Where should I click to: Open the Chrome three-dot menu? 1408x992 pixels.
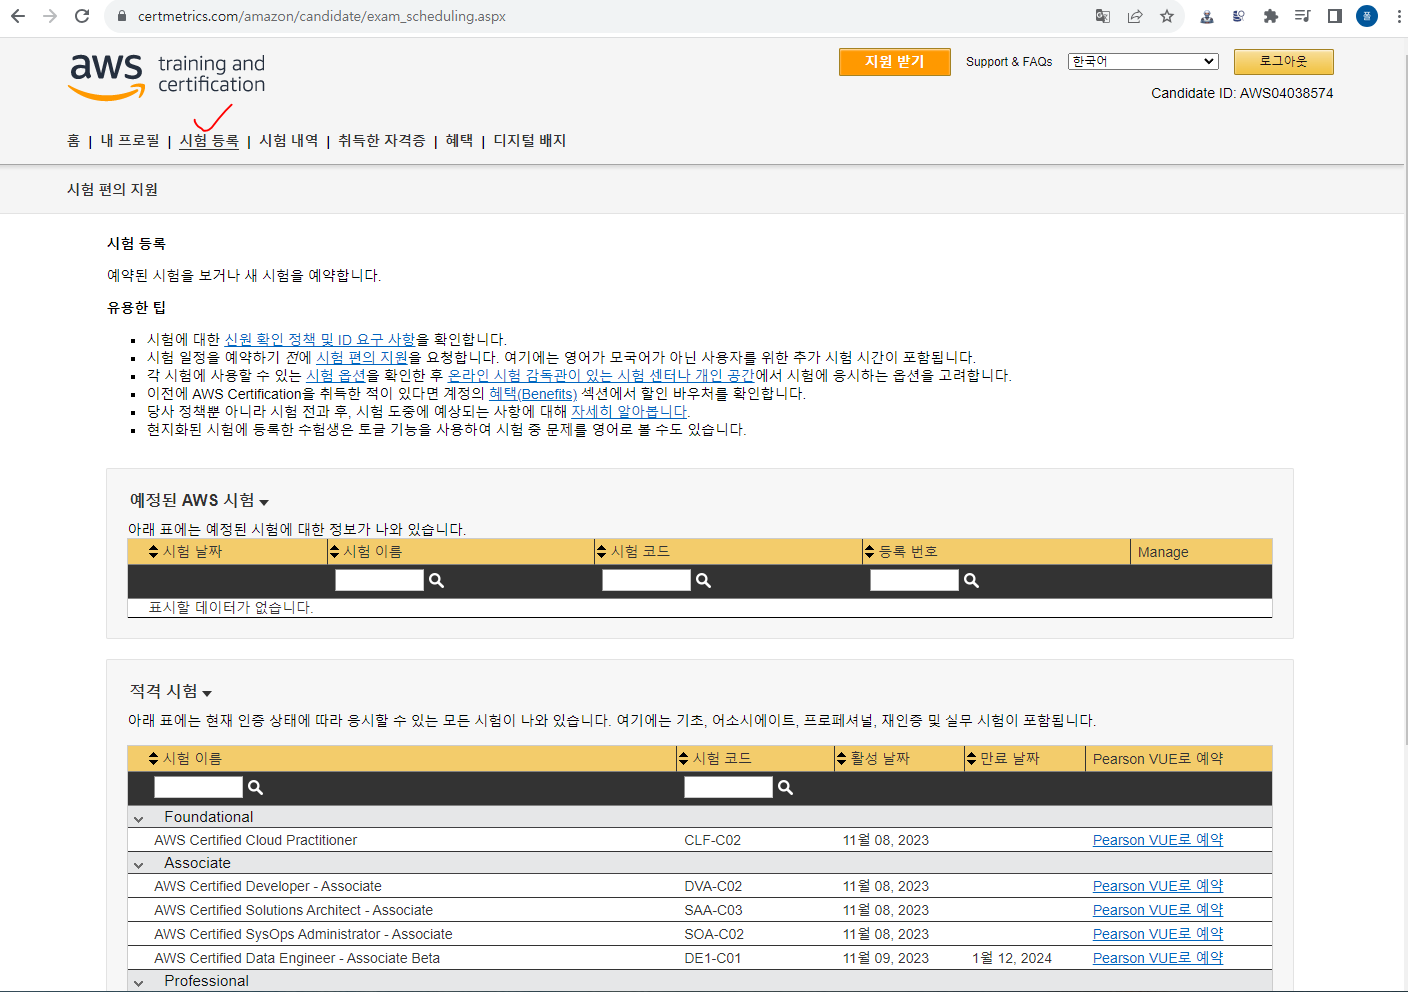tap(1398, 16)
